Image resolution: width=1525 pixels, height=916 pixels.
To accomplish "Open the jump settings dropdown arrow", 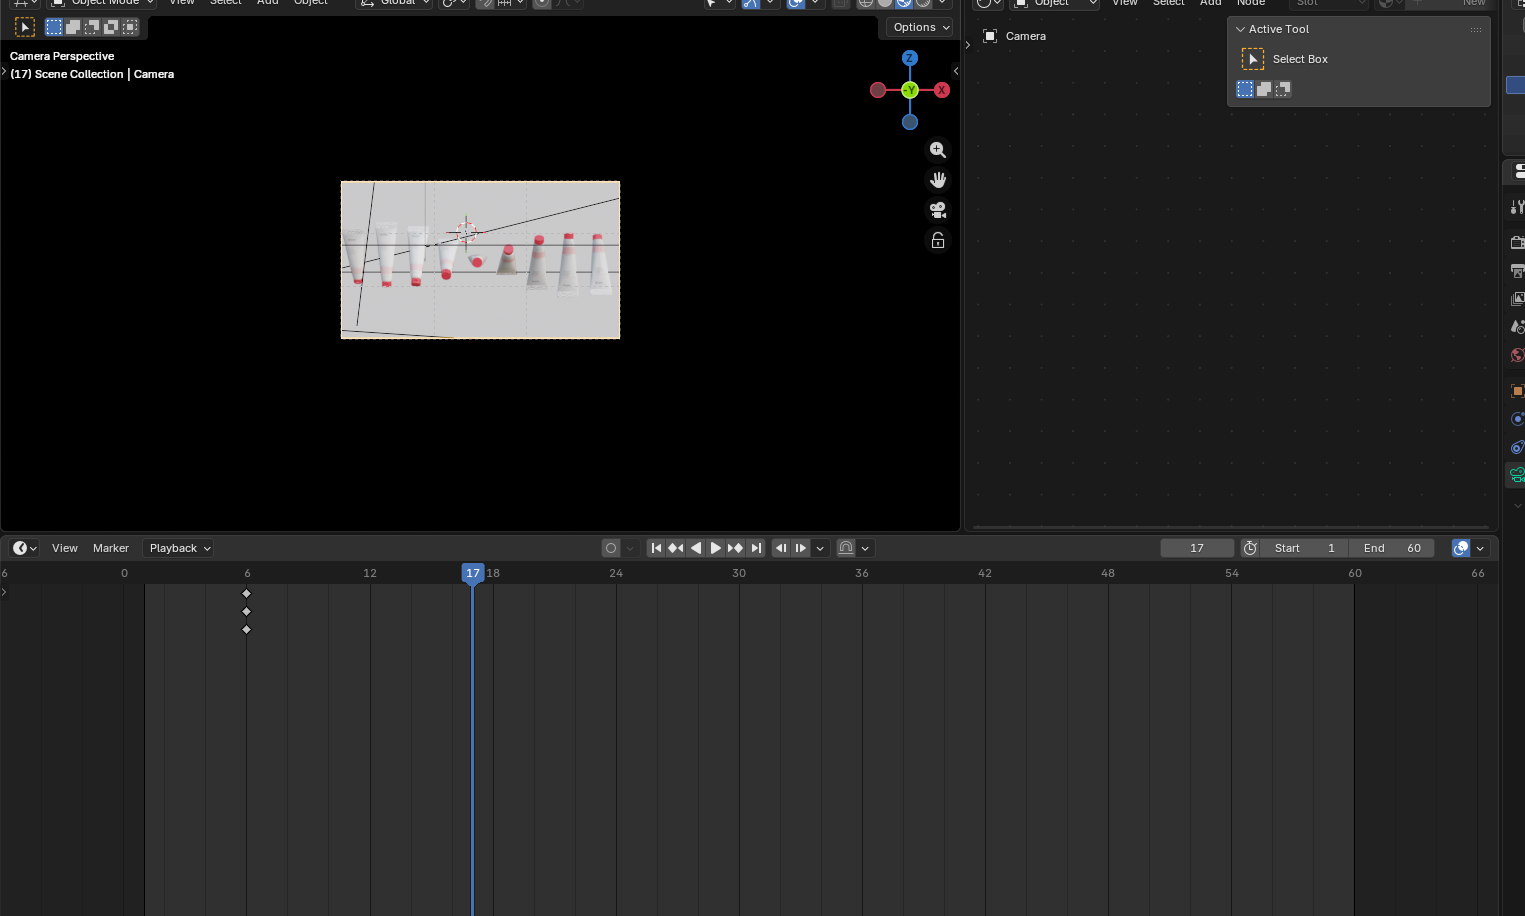I will click(x=820, y=548).
